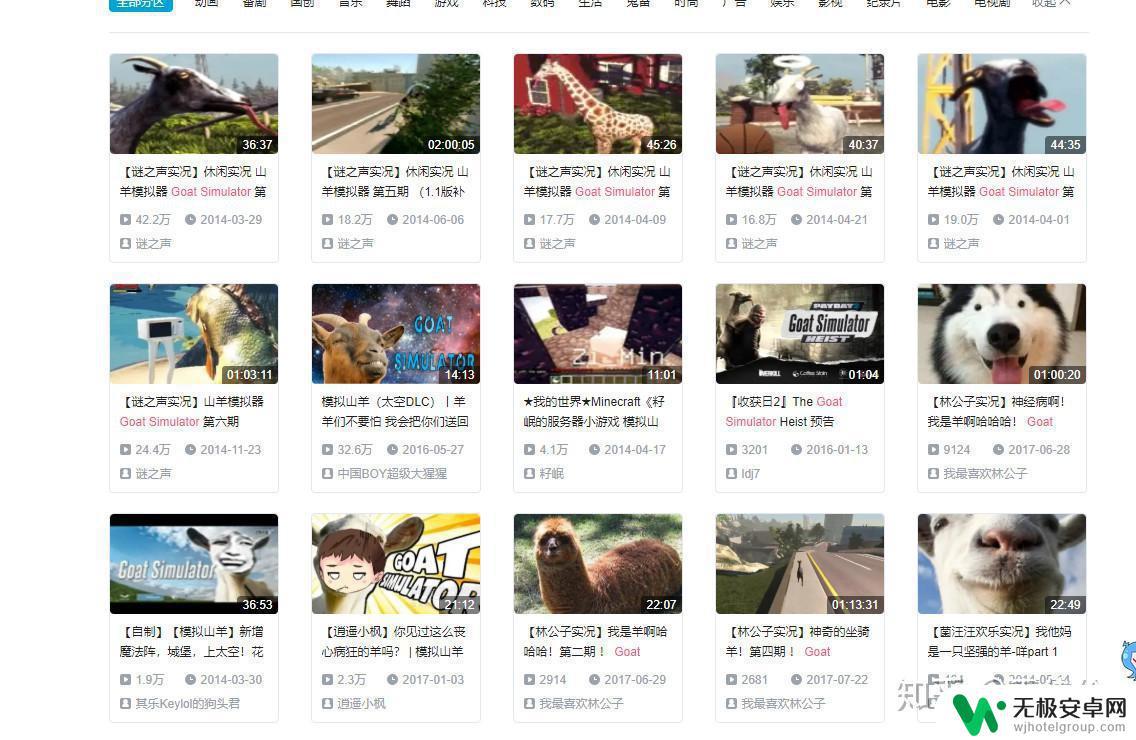Open the【收获日2】The Goat Simulator Heist title
Image resolution: width=1136 pixels, height=740 pixels.
[x=784, y=412]
